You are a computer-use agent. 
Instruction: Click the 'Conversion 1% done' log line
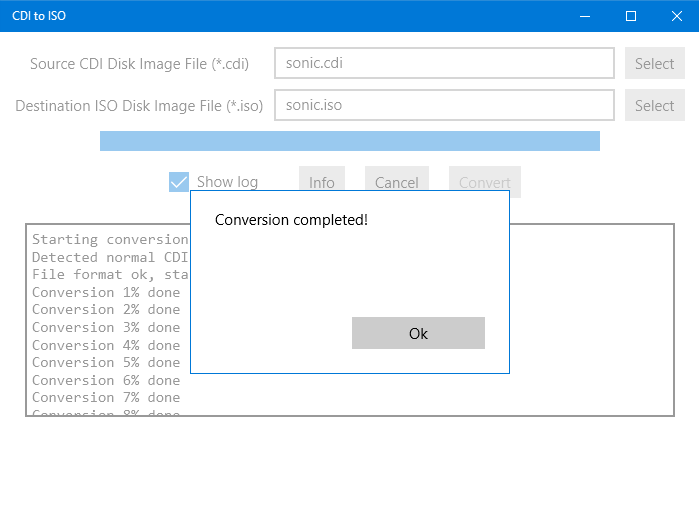coord(106,293)
